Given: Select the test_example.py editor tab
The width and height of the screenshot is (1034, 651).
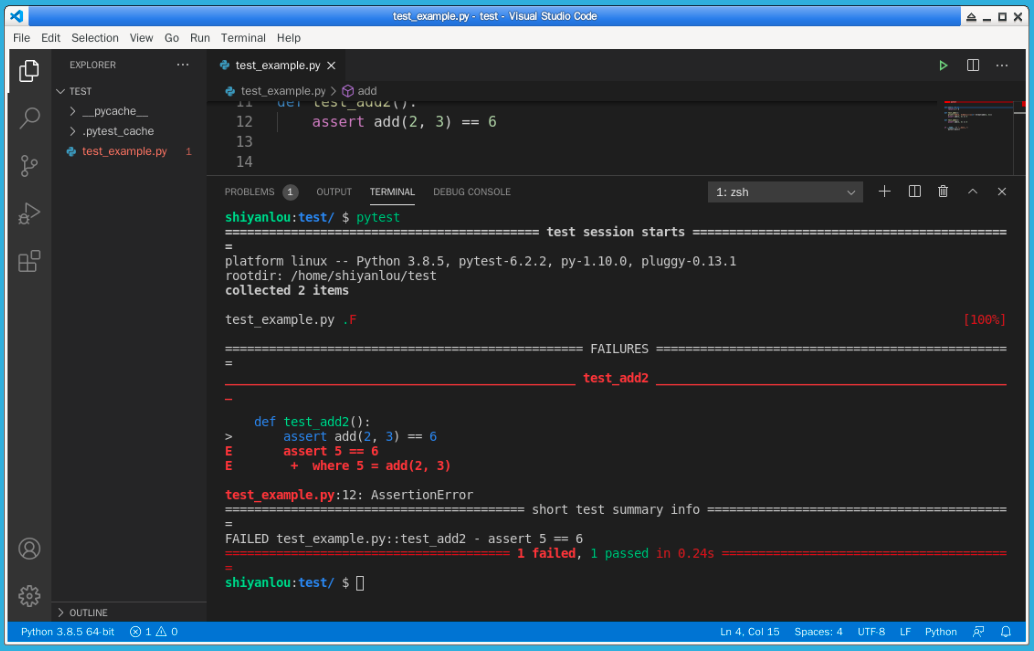Looking at the screenshot, I should coord(278,65).
